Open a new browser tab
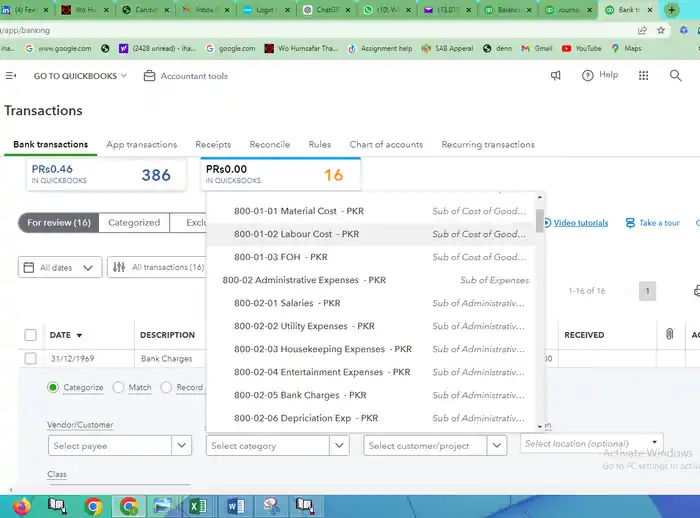 click(671, 9)
